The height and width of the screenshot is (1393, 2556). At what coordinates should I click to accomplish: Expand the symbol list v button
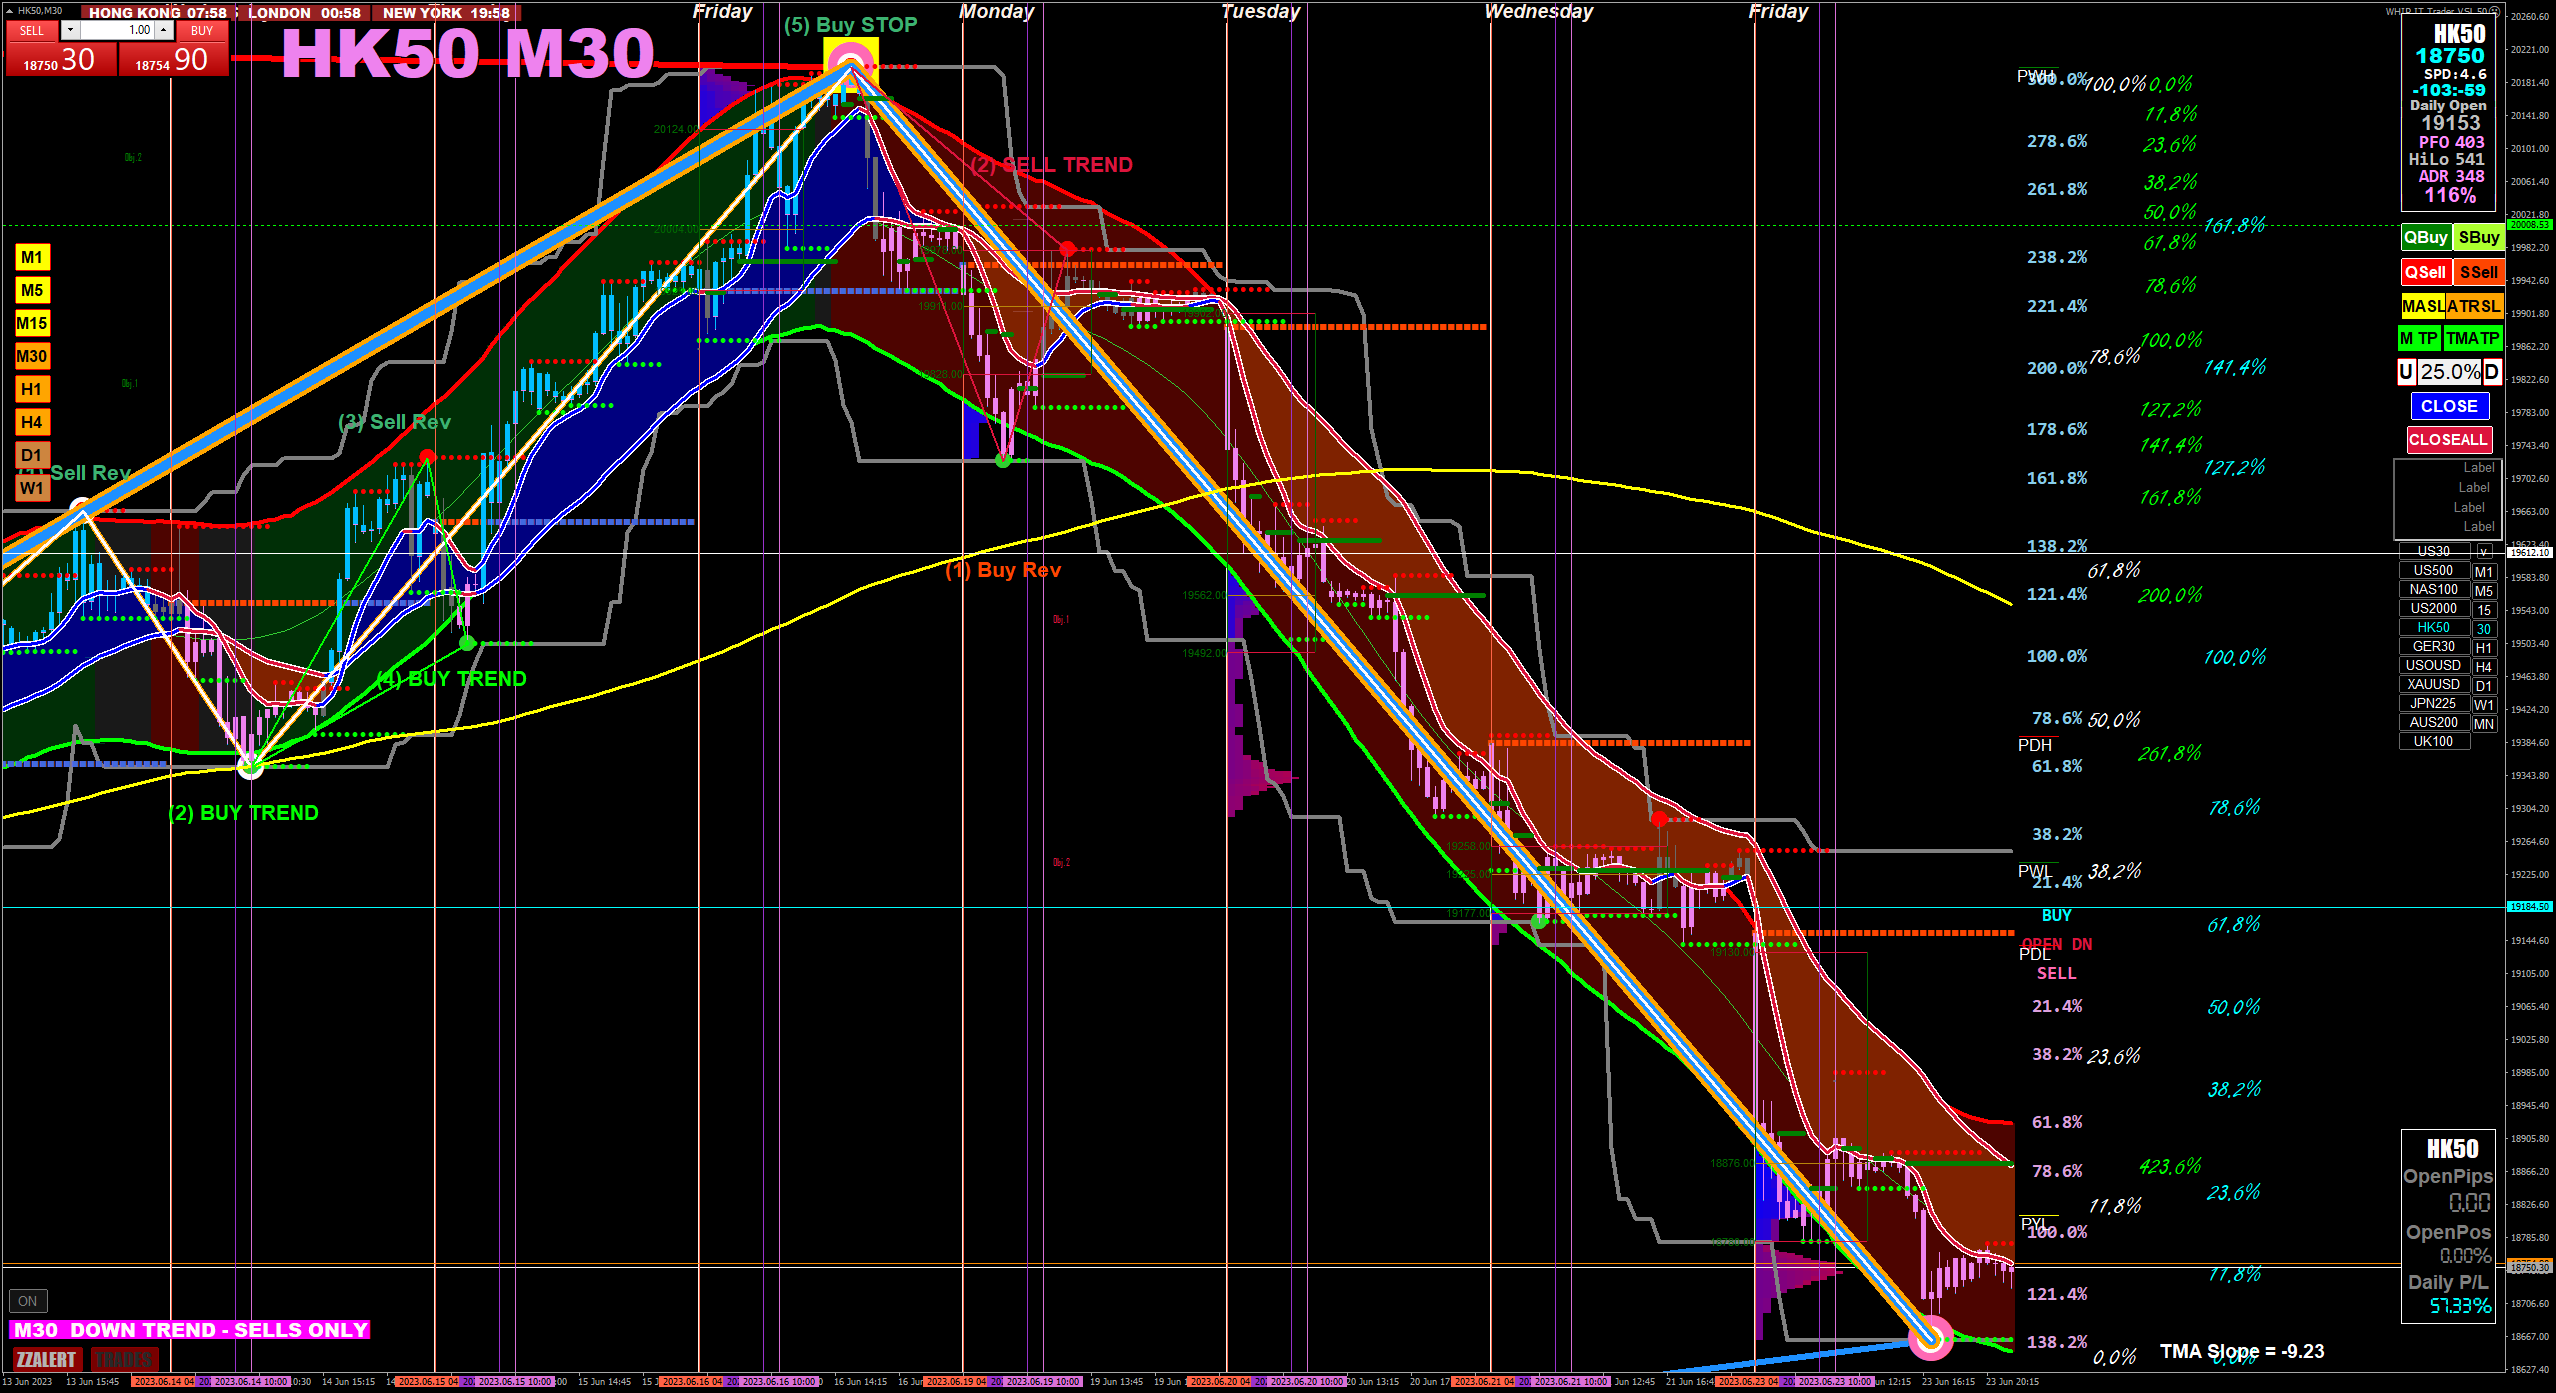click(x=2483, y=551)
